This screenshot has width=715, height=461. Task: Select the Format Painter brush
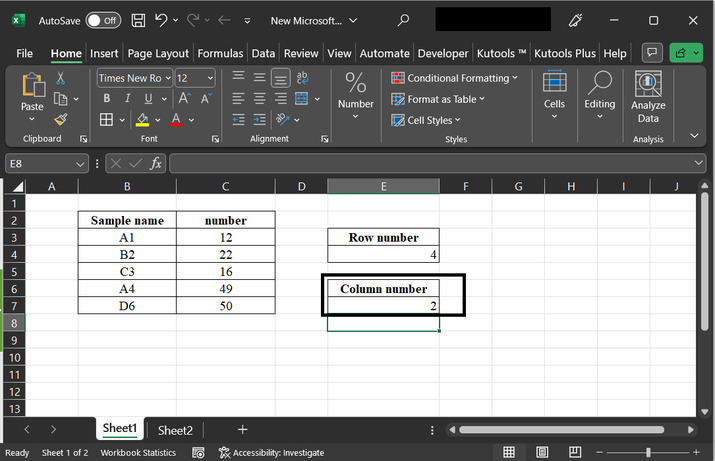tap(61, 120)
